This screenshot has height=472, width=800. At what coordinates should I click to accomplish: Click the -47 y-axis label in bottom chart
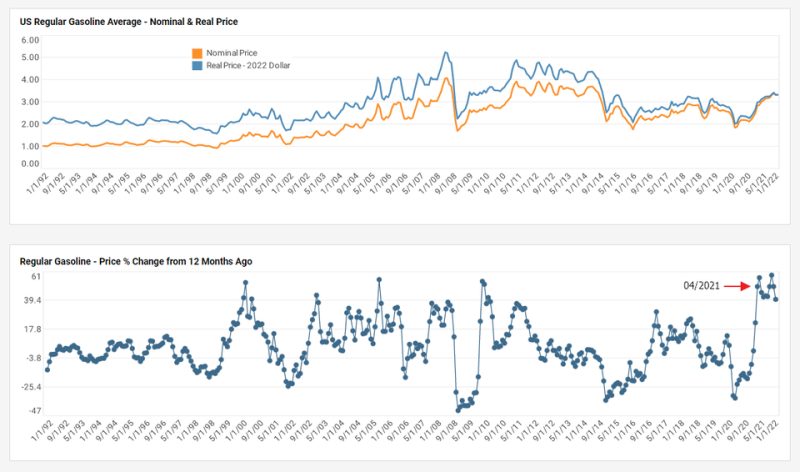pyautogui.click(x=34, y=411)
